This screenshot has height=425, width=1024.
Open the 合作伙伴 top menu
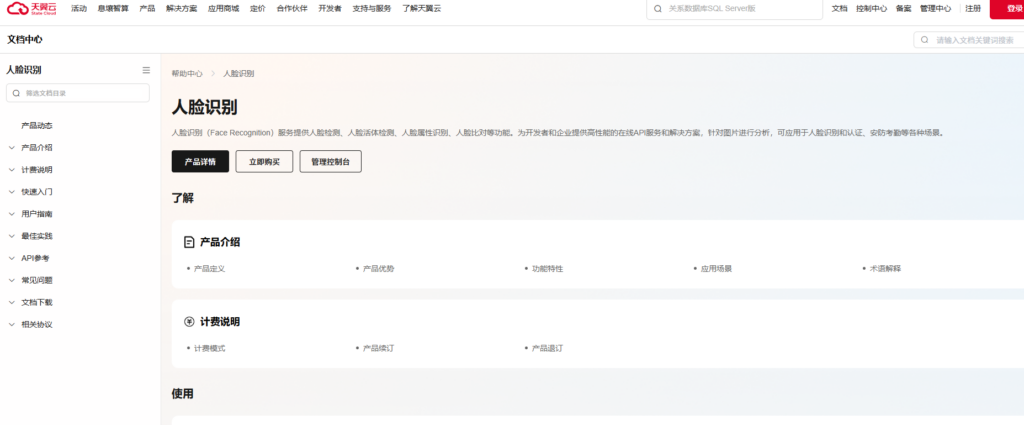[292, 9]
